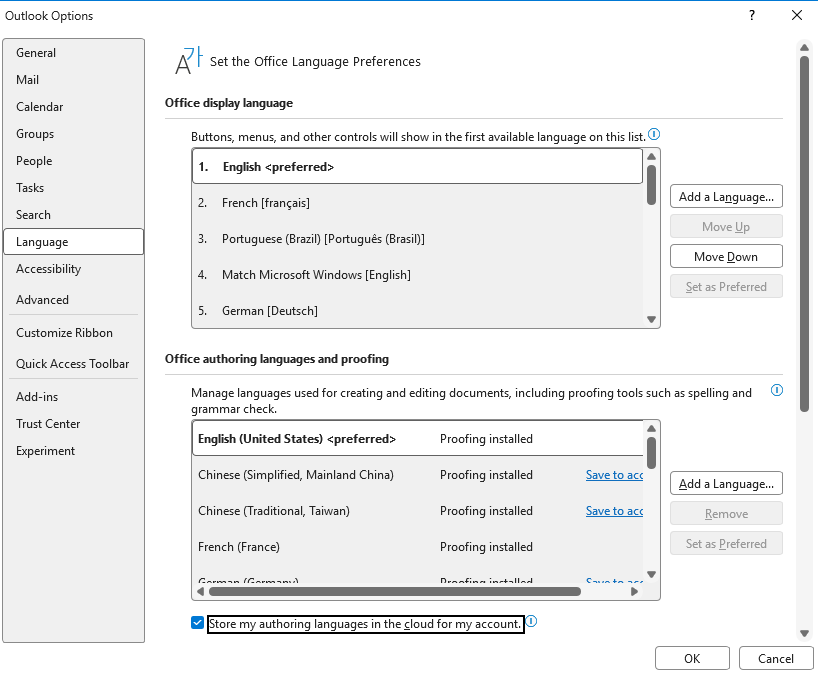Click the info icon beside authoring languages description
The width and height of the screenshot is (818, 677).
coord(777,390)
